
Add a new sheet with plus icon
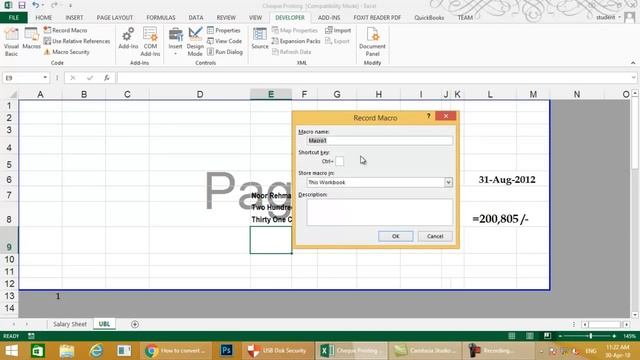[135, 324]
